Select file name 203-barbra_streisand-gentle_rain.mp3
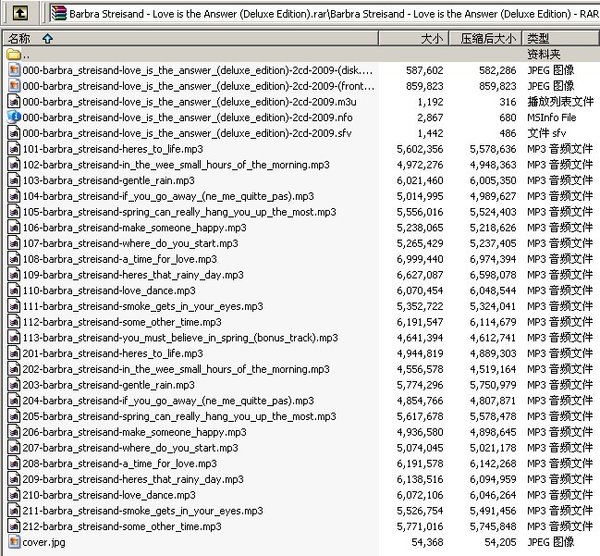The width and height of the screenshot is (600, 556). point(109,385)
